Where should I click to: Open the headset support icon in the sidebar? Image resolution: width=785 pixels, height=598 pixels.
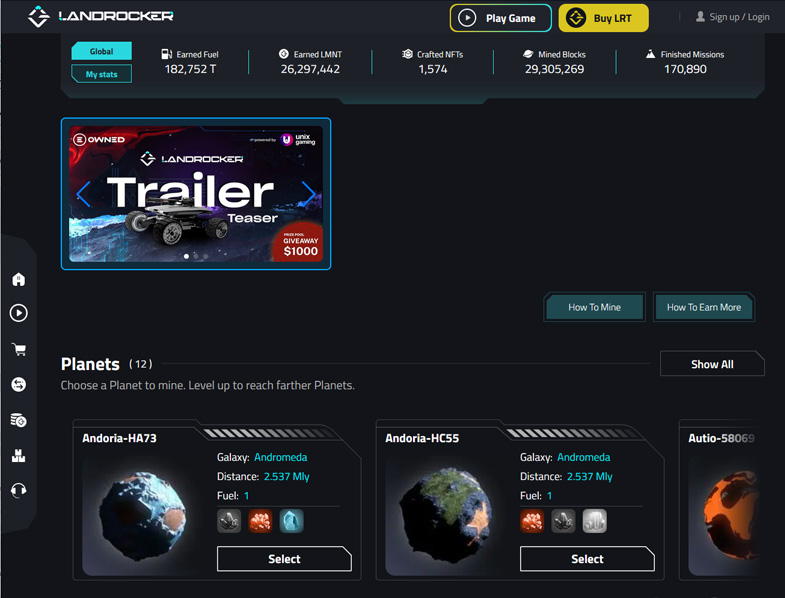tap(19, 490)
